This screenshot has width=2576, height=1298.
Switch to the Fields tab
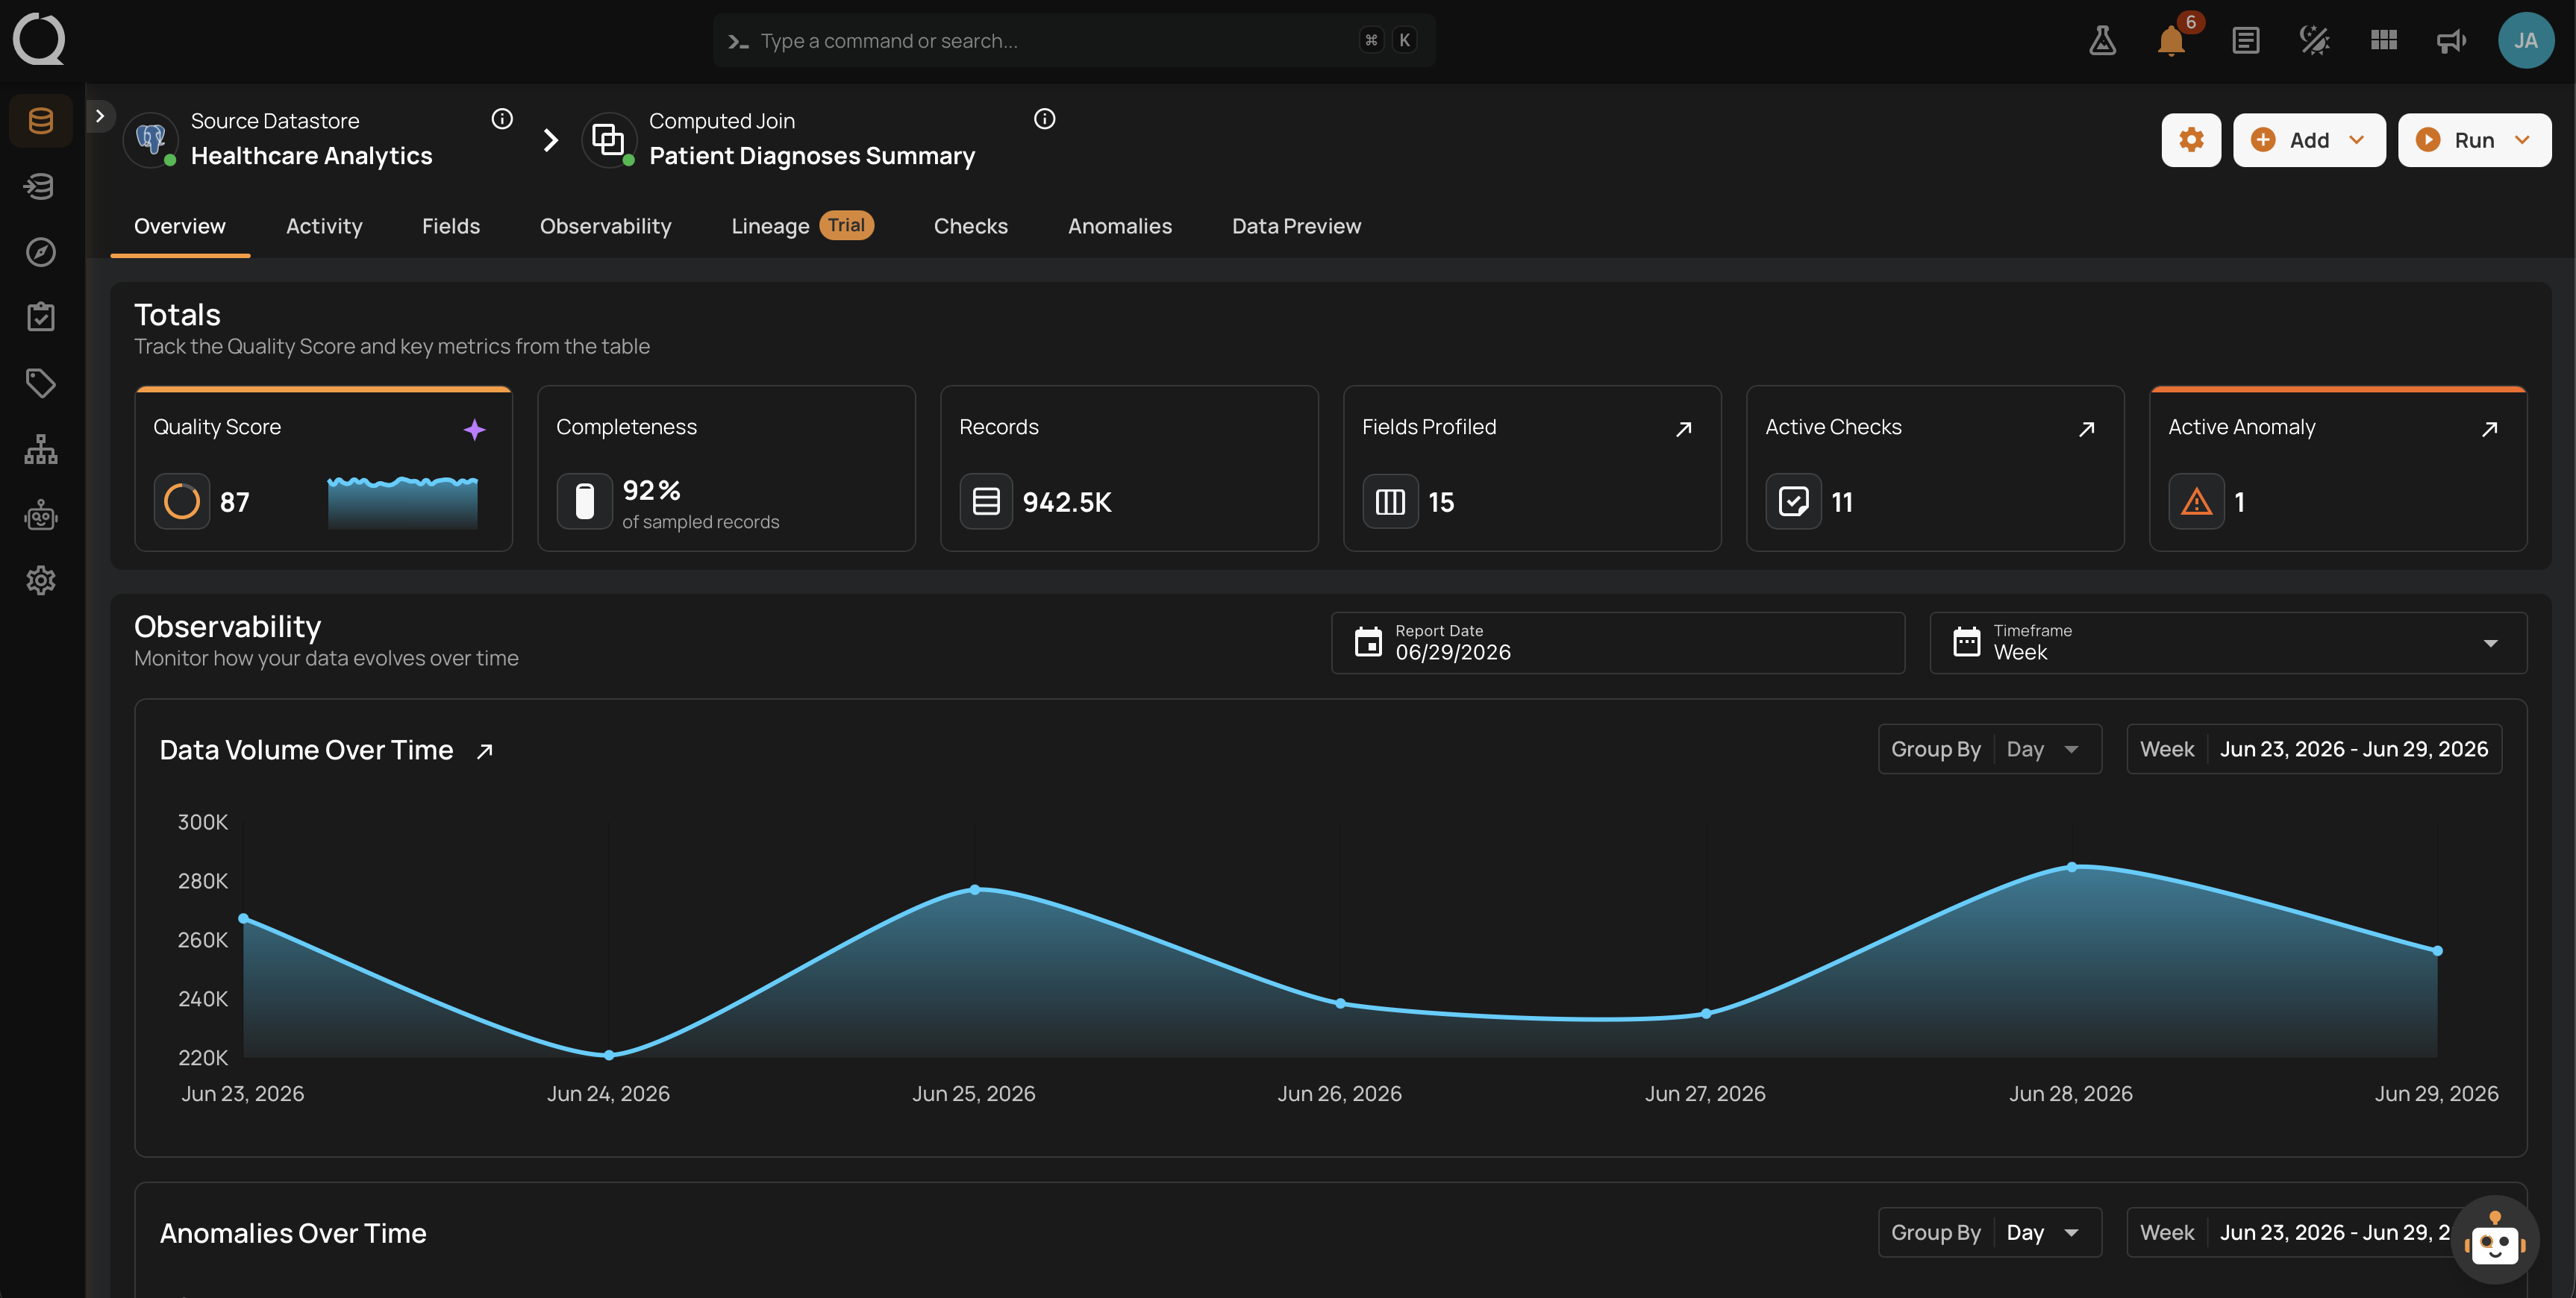[x=451, y=226]
